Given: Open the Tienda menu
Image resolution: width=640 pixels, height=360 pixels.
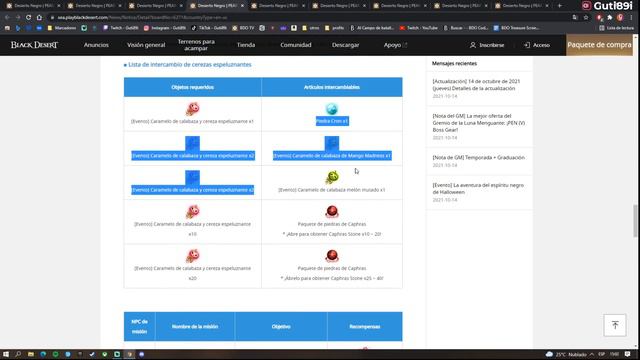Looking at the screenshot, I should [246, 45].
